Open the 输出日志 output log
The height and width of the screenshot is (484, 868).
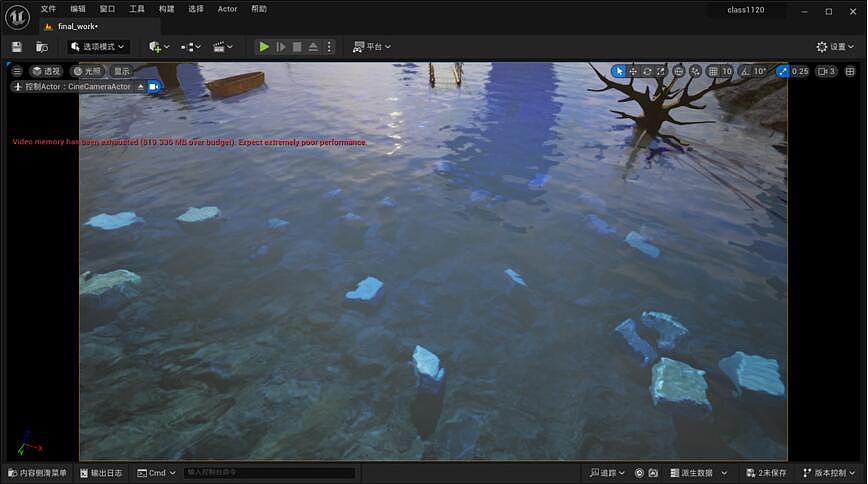(x=101, y=473)
